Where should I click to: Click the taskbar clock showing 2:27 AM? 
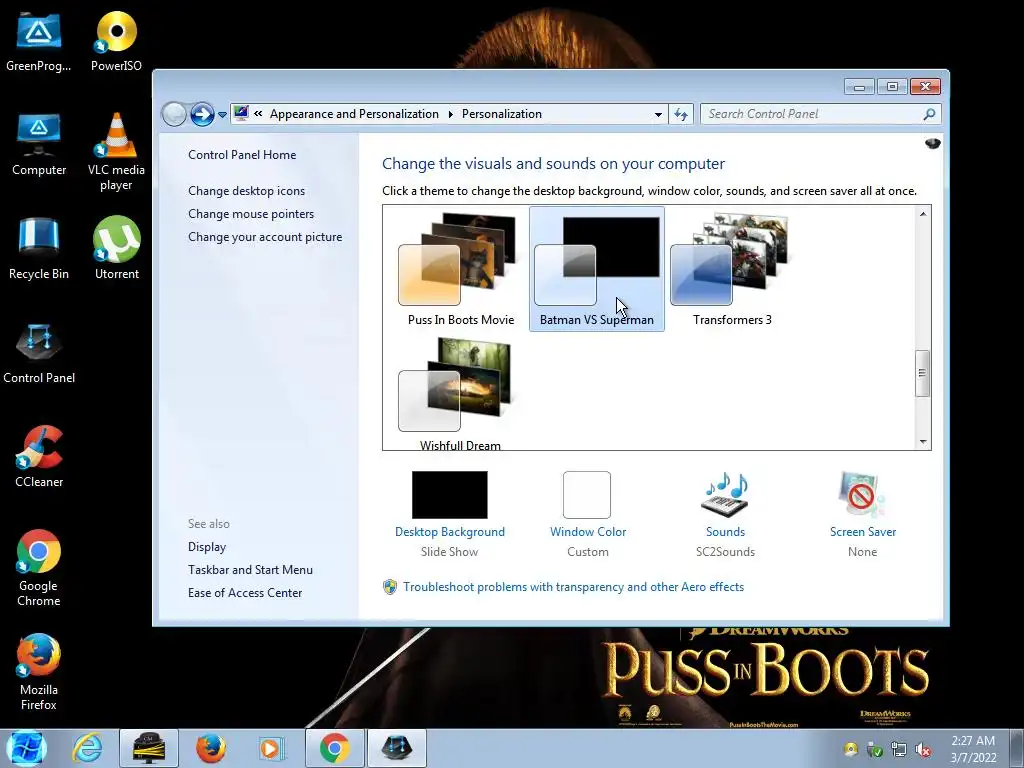point(973,749)
